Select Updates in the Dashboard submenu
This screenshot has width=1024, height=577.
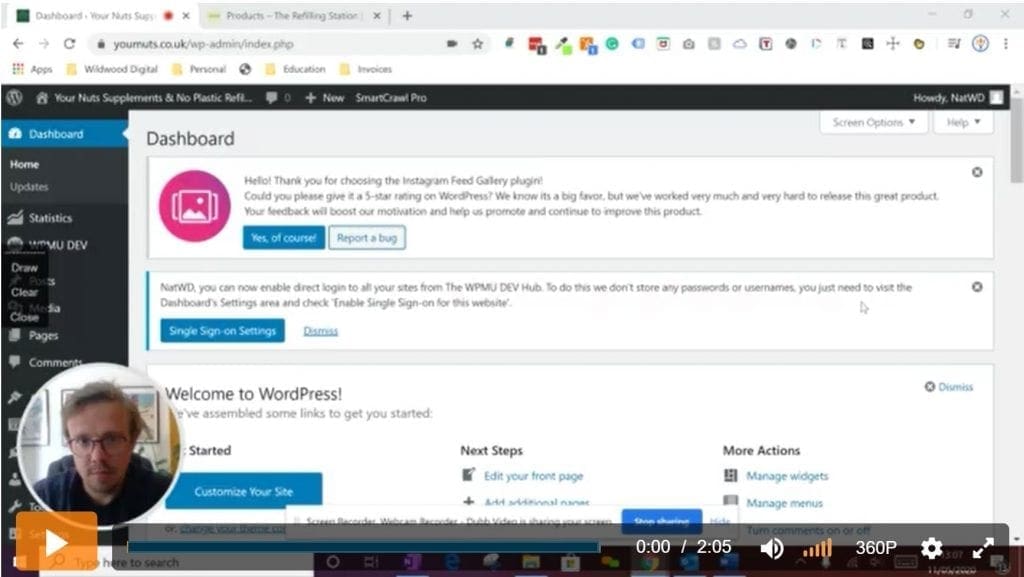(29, 187)
